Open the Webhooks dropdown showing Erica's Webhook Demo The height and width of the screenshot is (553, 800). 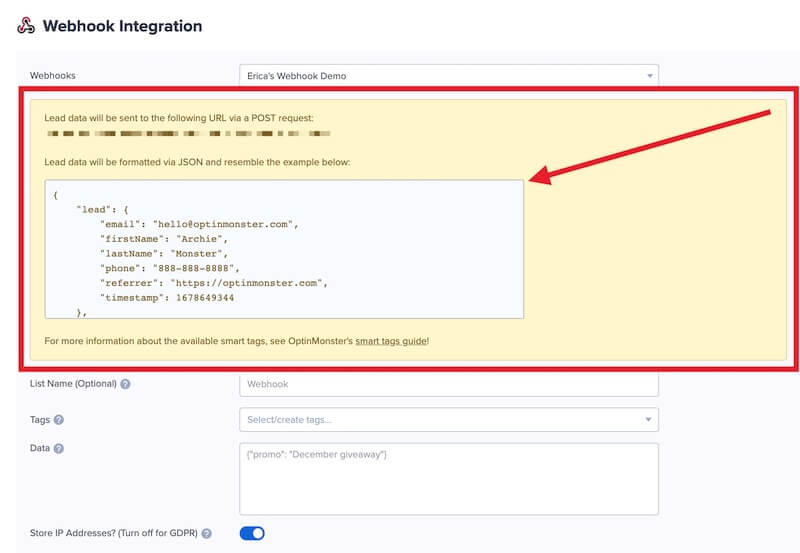click(x=449, y=76)
